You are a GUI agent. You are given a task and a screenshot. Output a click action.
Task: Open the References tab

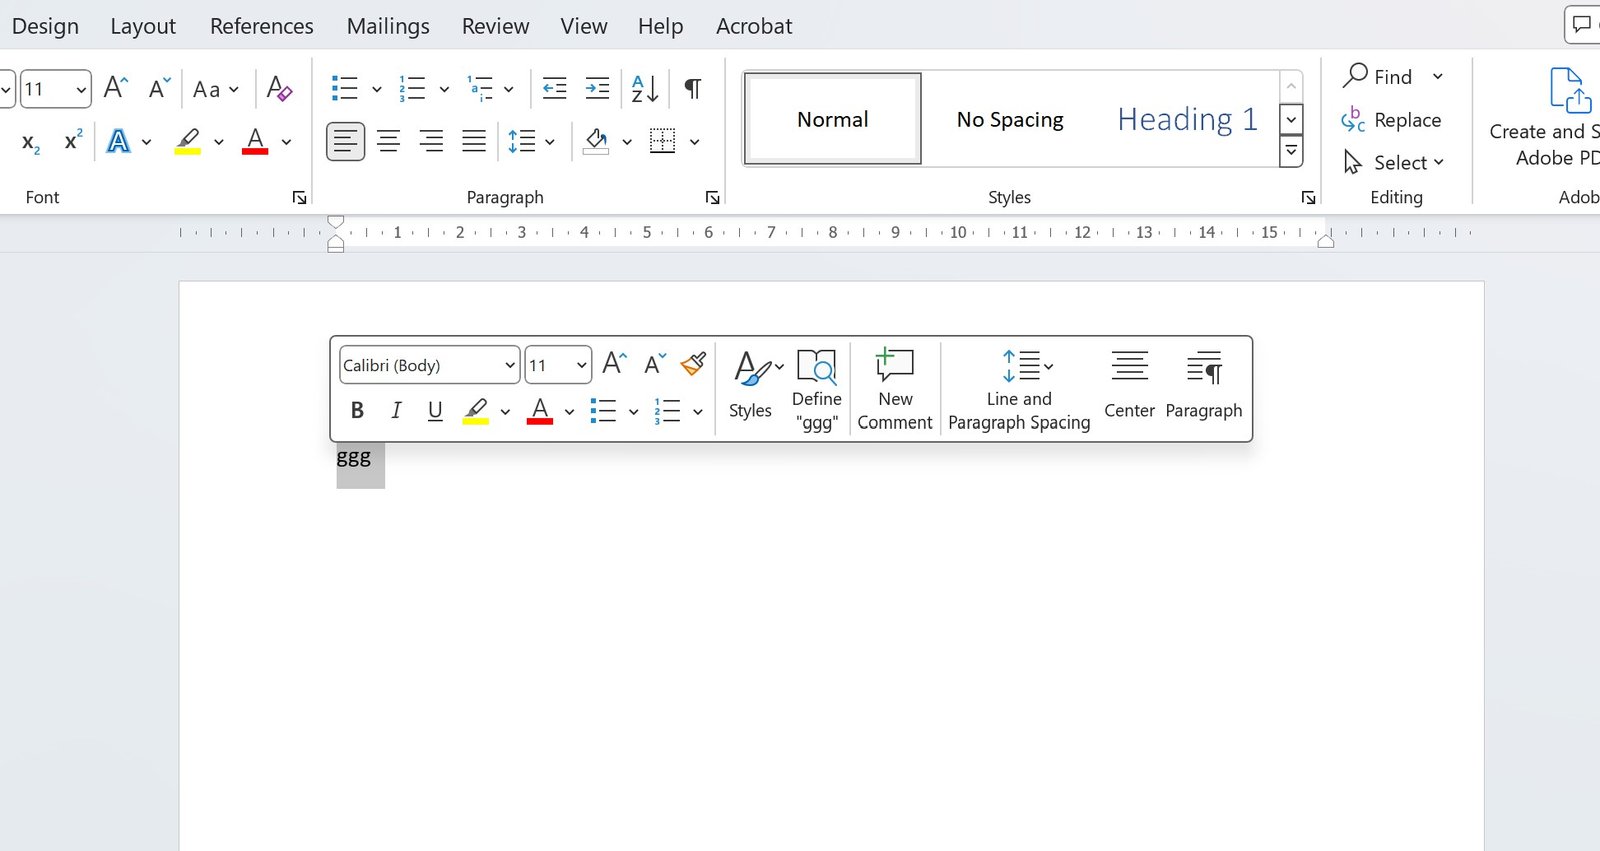coord(261,26)
